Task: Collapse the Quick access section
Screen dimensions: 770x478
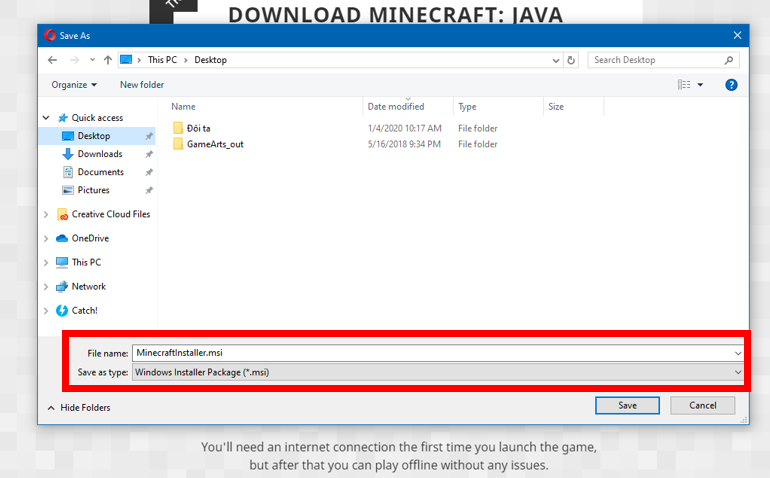Action: click(x=46, y=118)
